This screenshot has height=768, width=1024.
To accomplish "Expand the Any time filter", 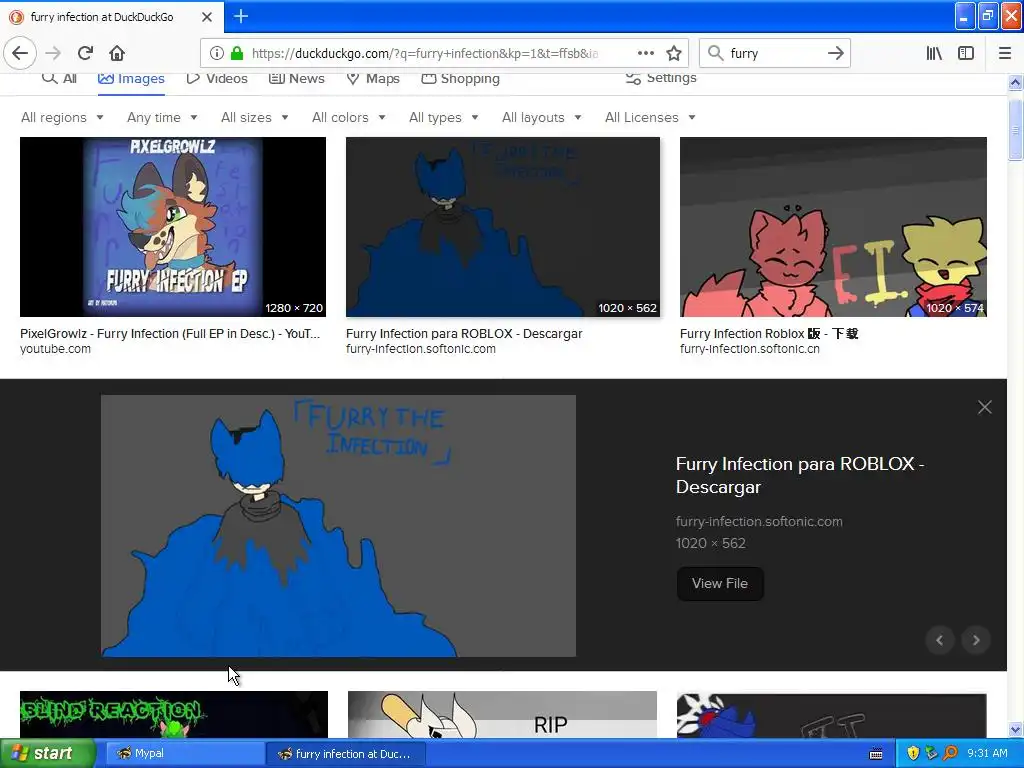I will (162, 118).
